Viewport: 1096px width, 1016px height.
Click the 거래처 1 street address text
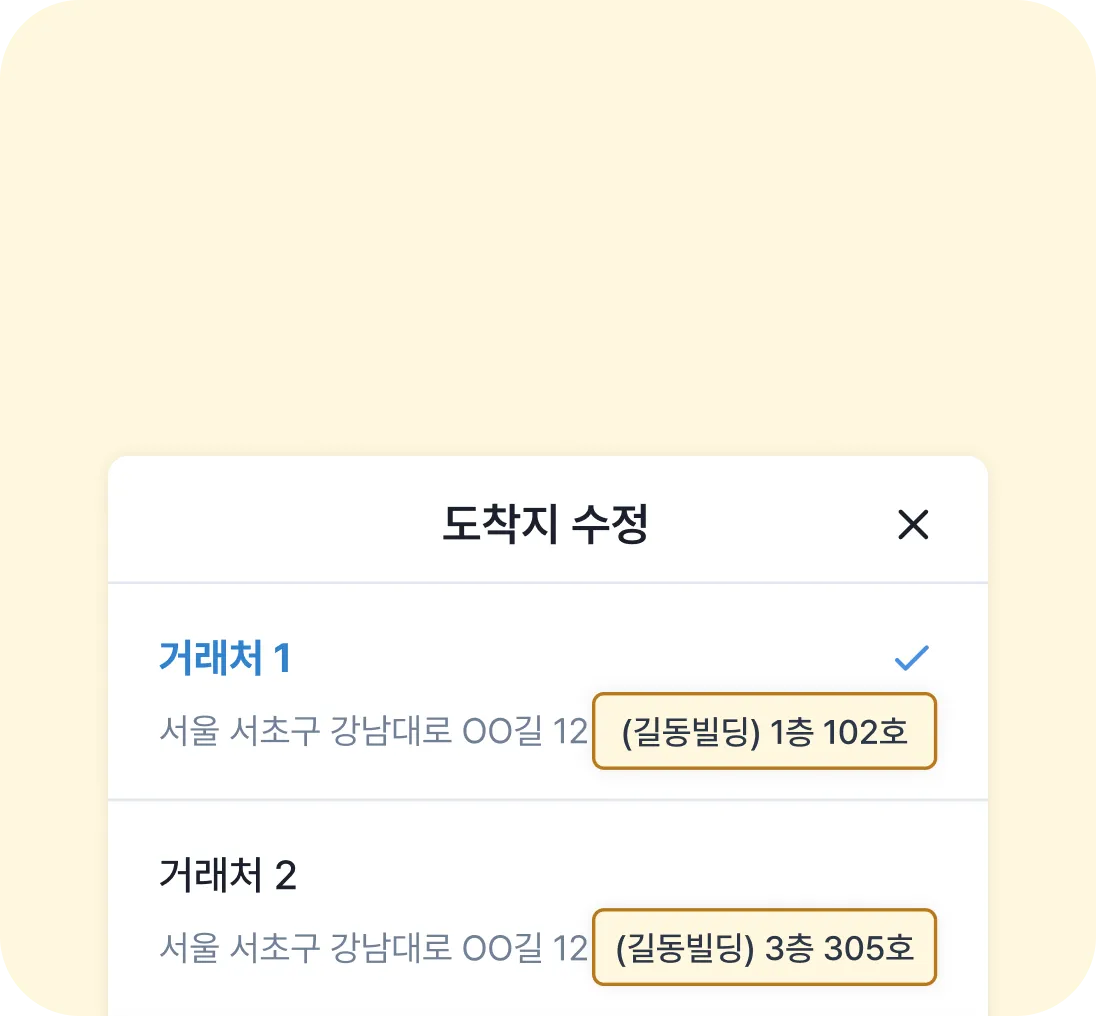[373, 732]
